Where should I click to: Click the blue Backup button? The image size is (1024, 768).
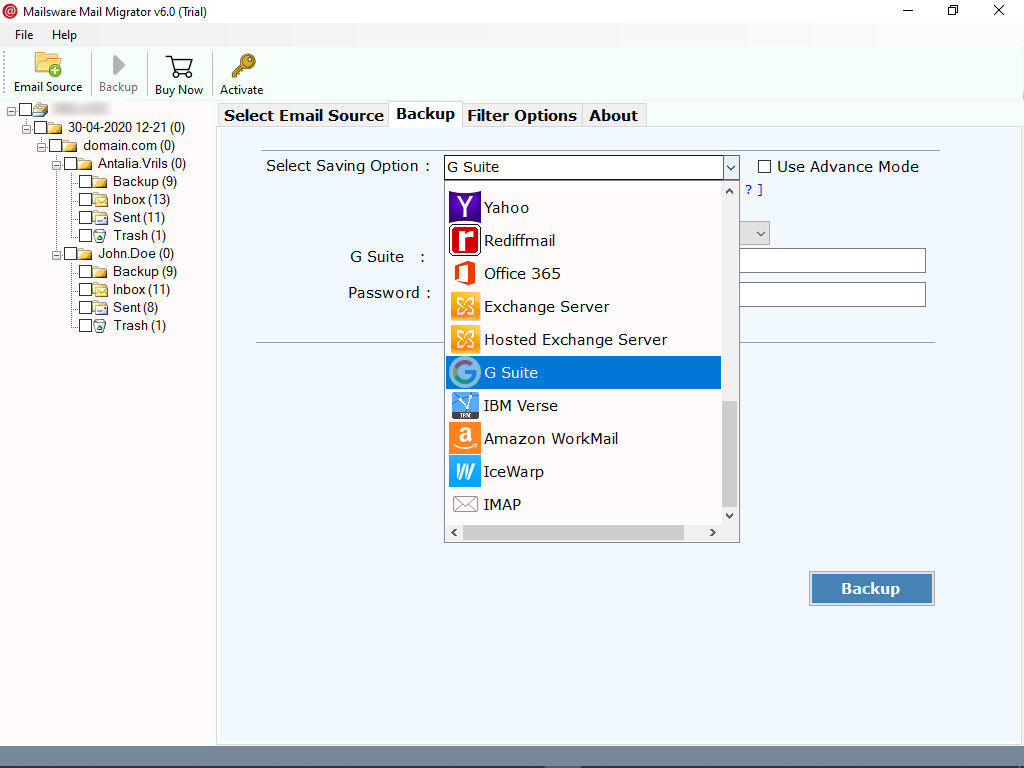[x=871, y=588]
